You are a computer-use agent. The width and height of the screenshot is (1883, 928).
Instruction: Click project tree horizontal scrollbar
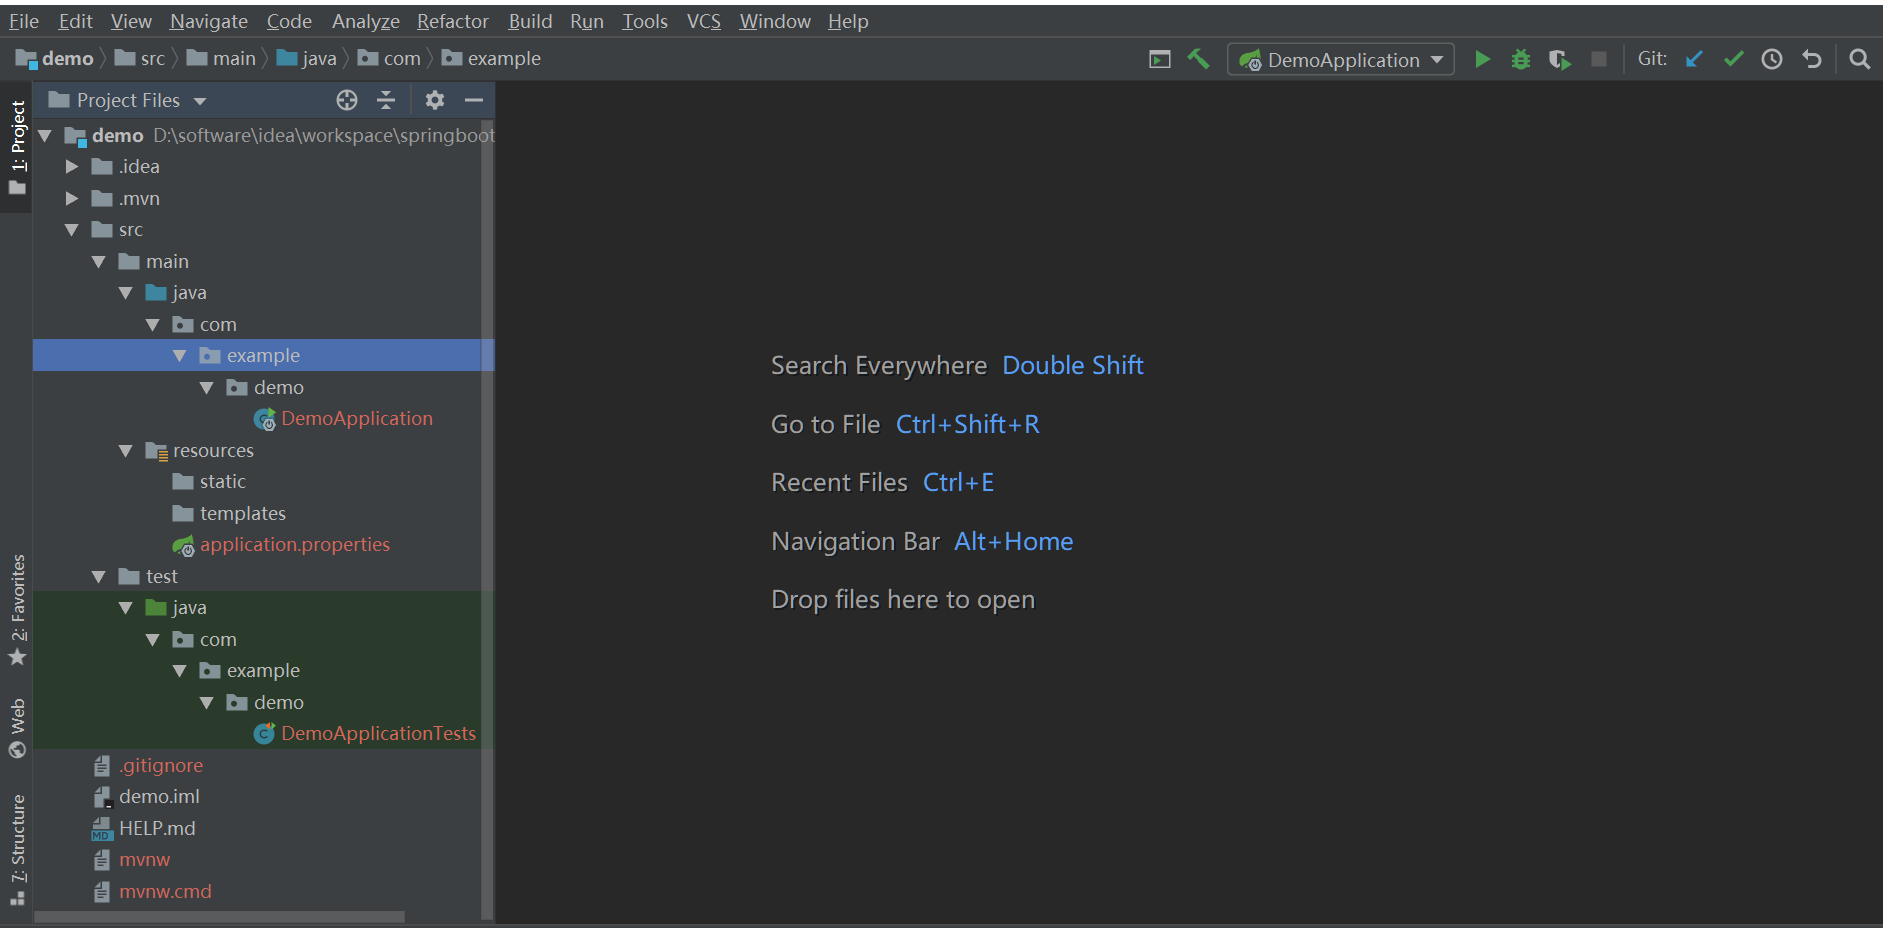220,917
